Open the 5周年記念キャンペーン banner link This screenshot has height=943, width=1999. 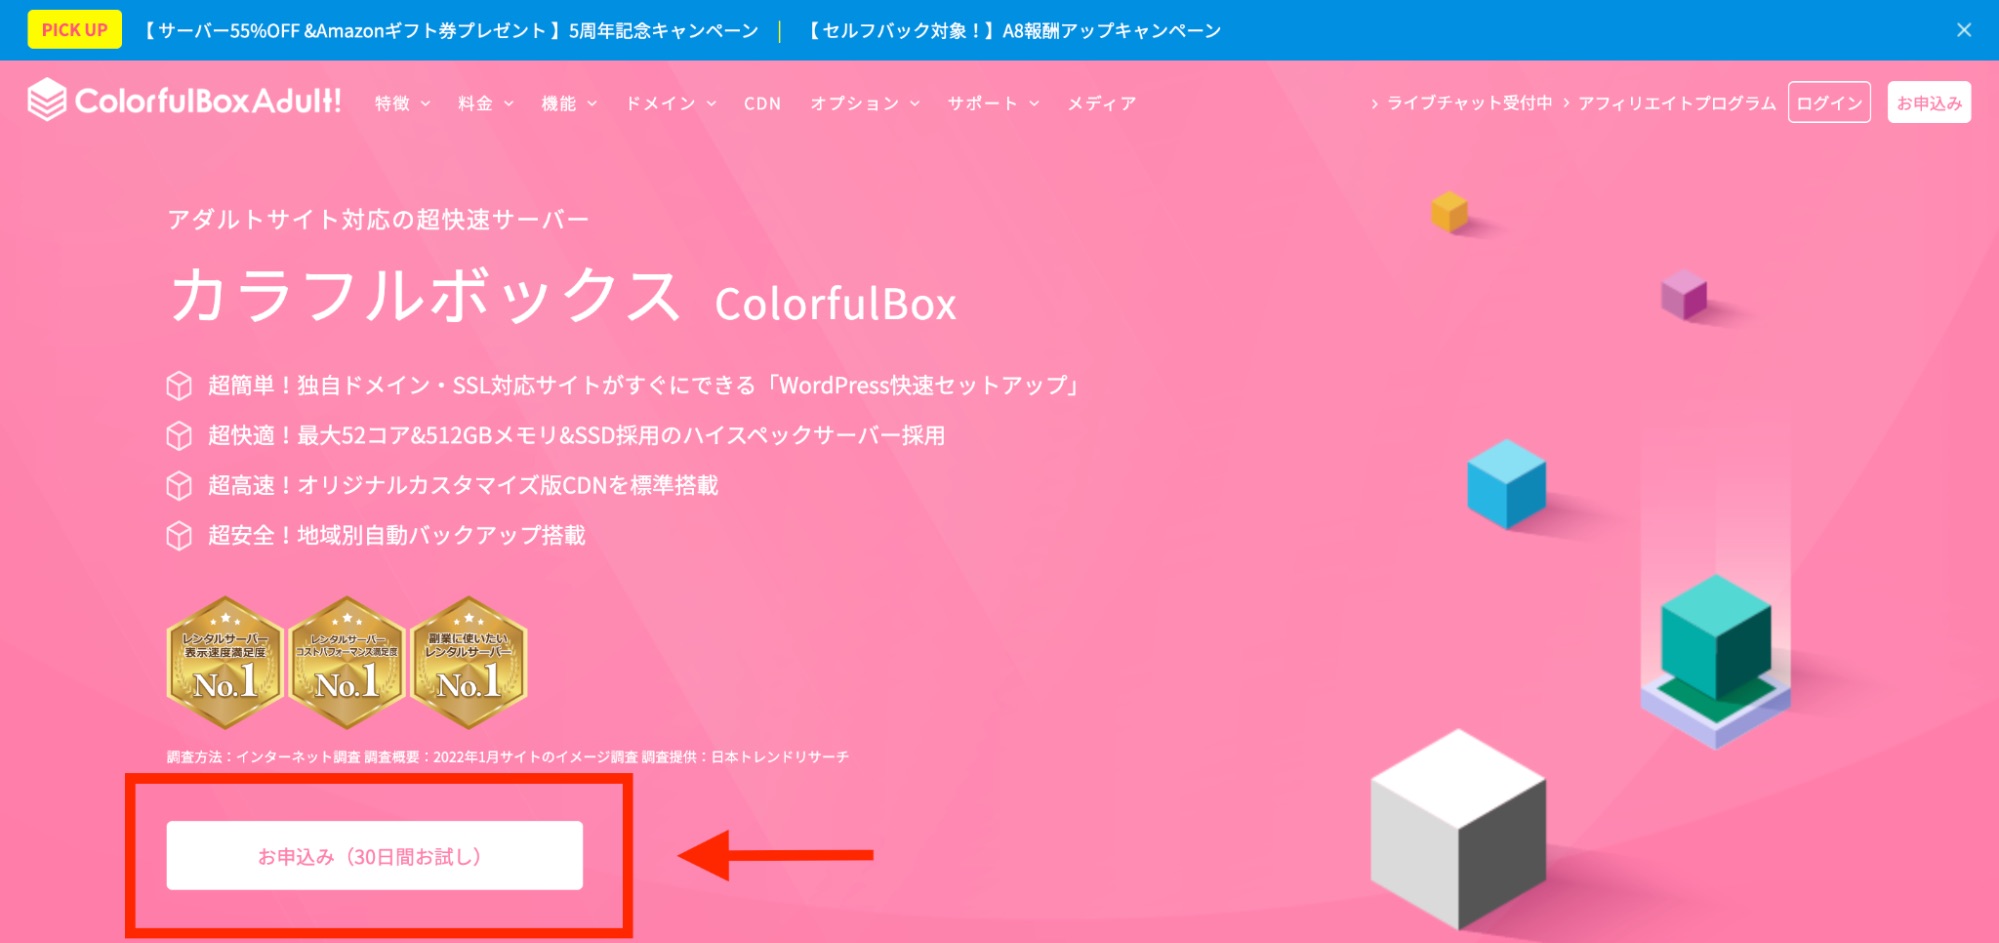click(448, 31)
